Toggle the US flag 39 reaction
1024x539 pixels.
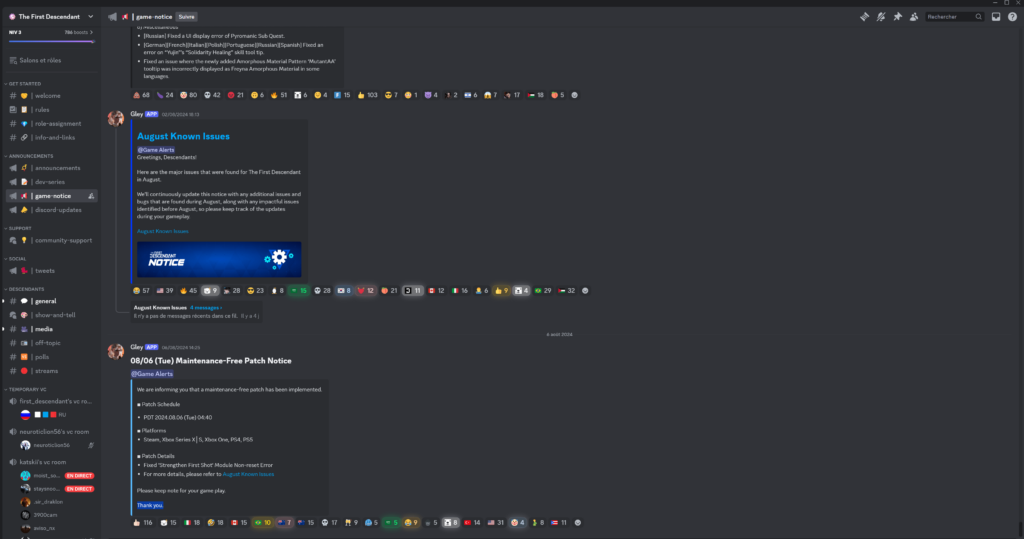coord(165,291)
